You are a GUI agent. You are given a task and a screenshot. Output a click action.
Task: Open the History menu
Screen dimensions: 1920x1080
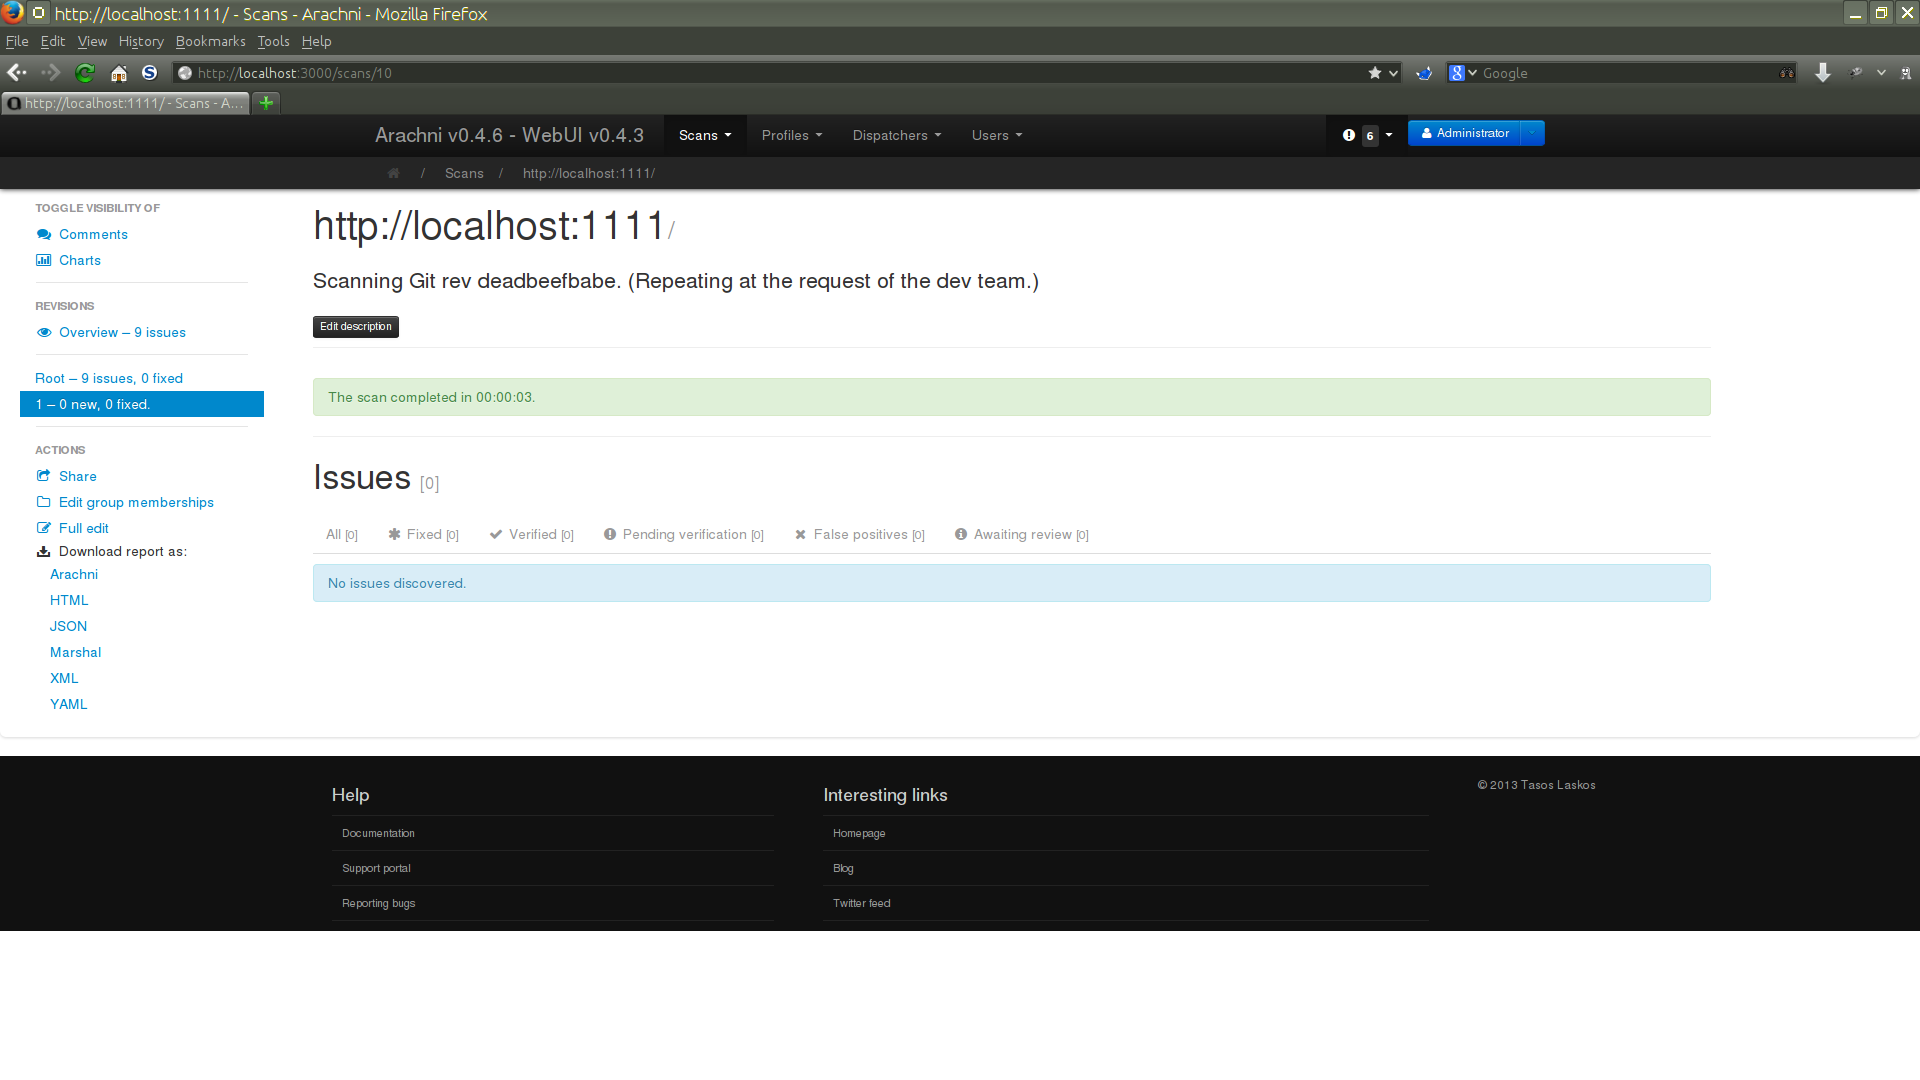[x=141, y=41]
